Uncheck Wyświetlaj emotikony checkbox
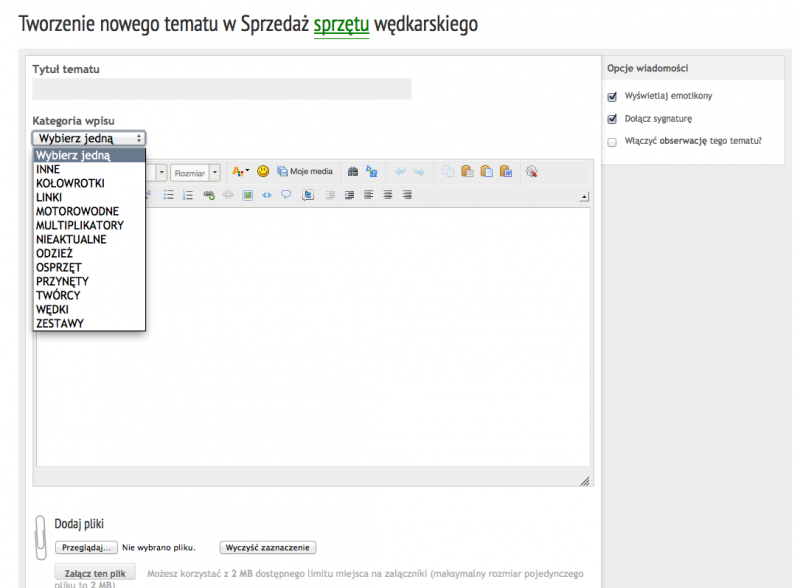Image resolution: width=800 pixels, height=588 pixels. click(612, 96)
